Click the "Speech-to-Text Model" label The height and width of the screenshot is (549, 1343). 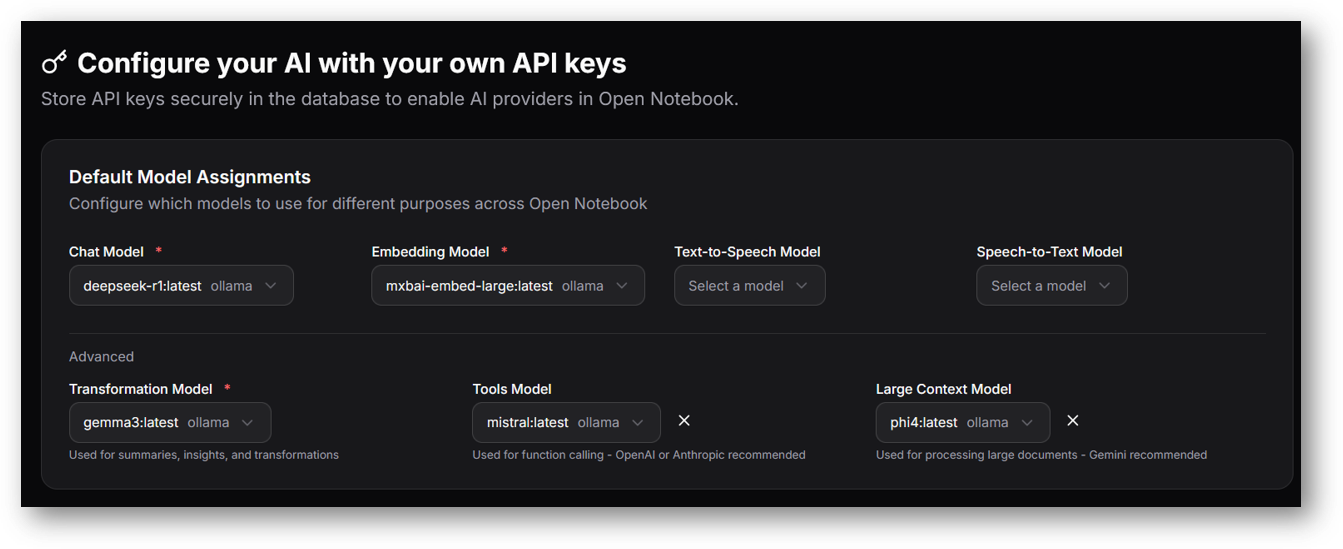click(1049, 252)
